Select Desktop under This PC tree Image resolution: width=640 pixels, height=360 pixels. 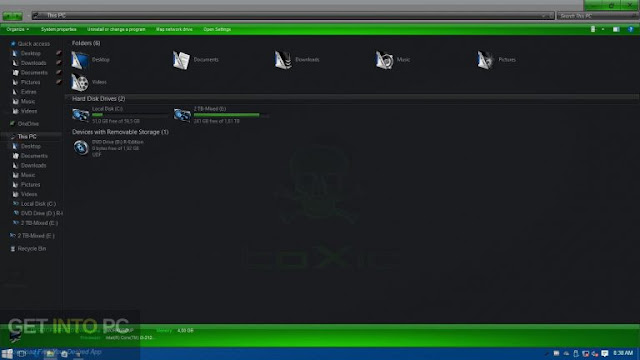31,146
